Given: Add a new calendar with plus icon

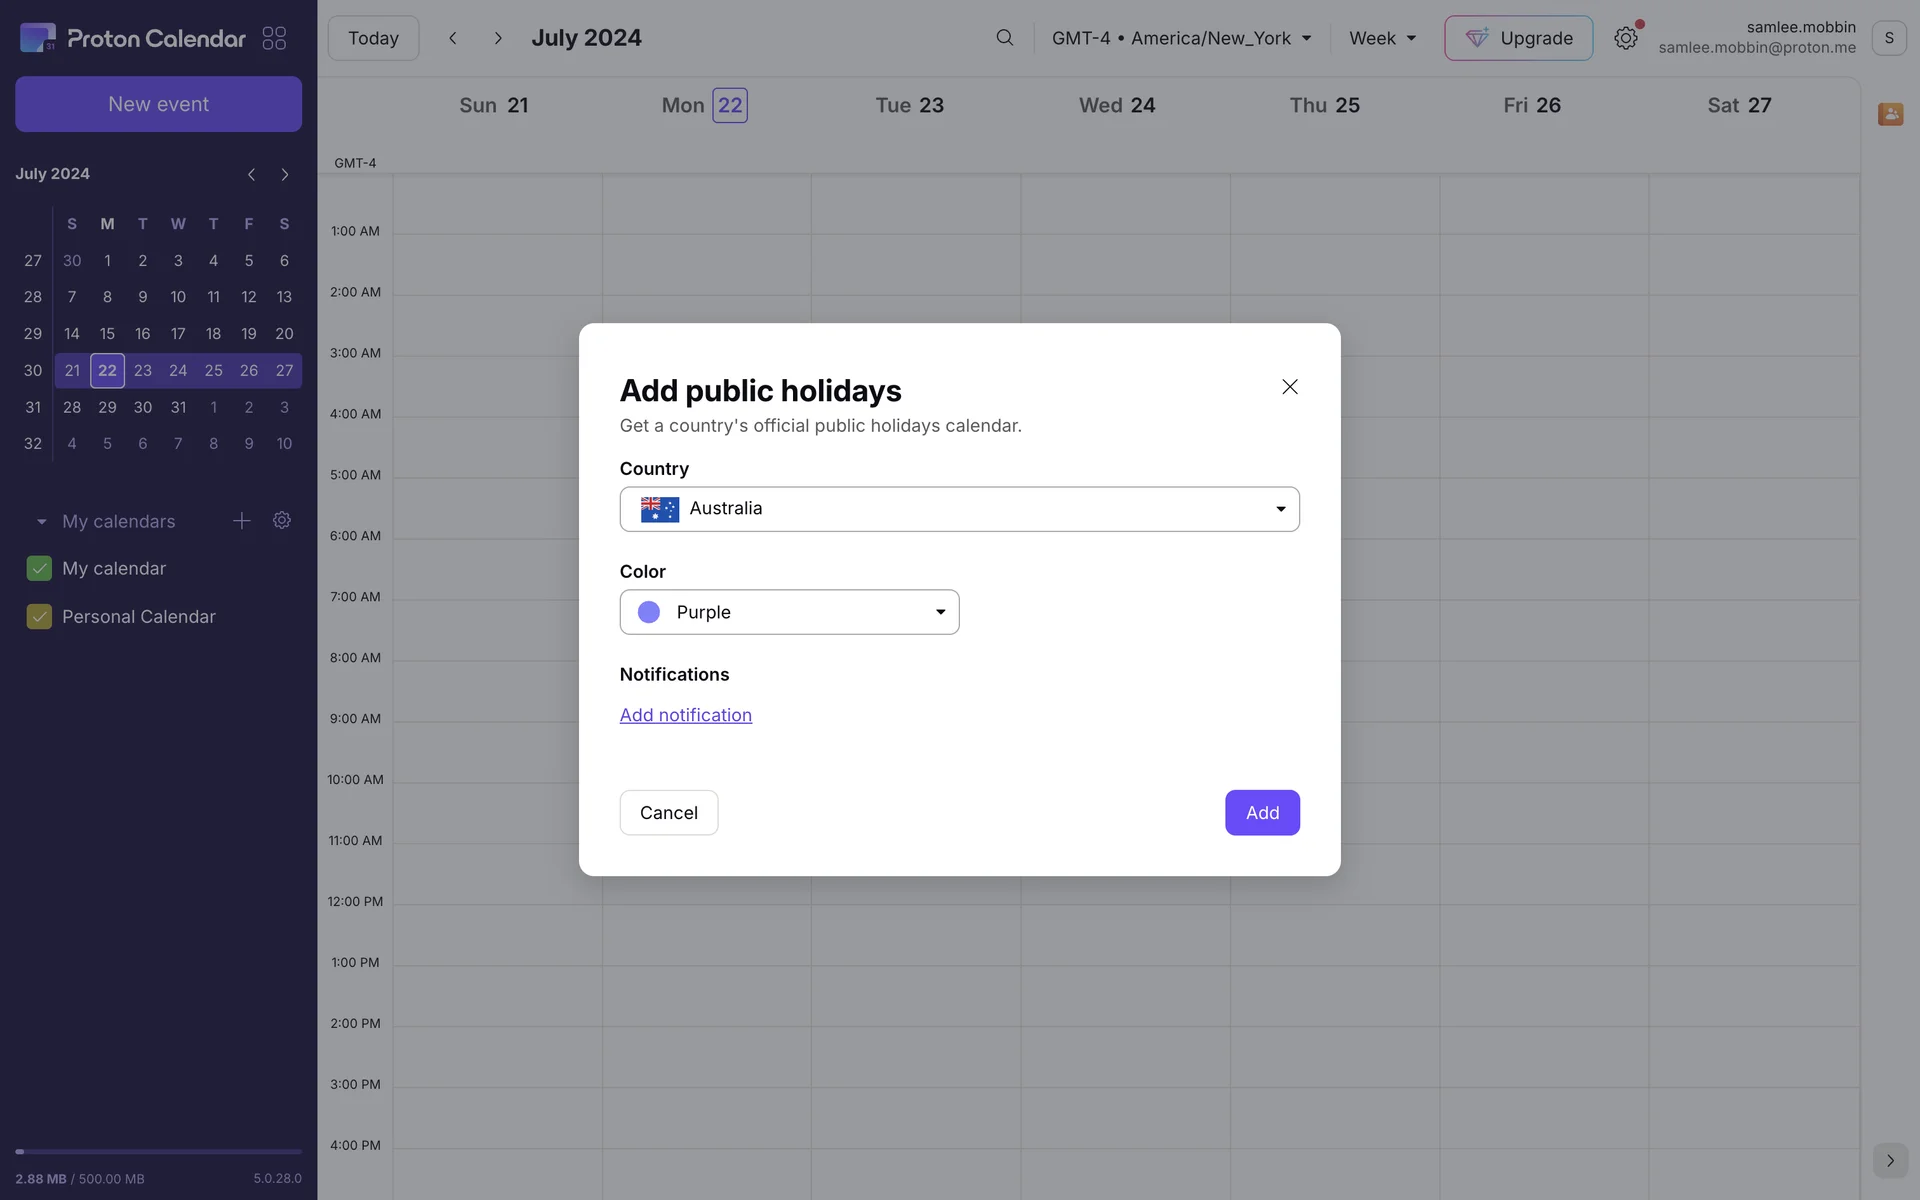Looking at the screenshot, I should [241, 521].
